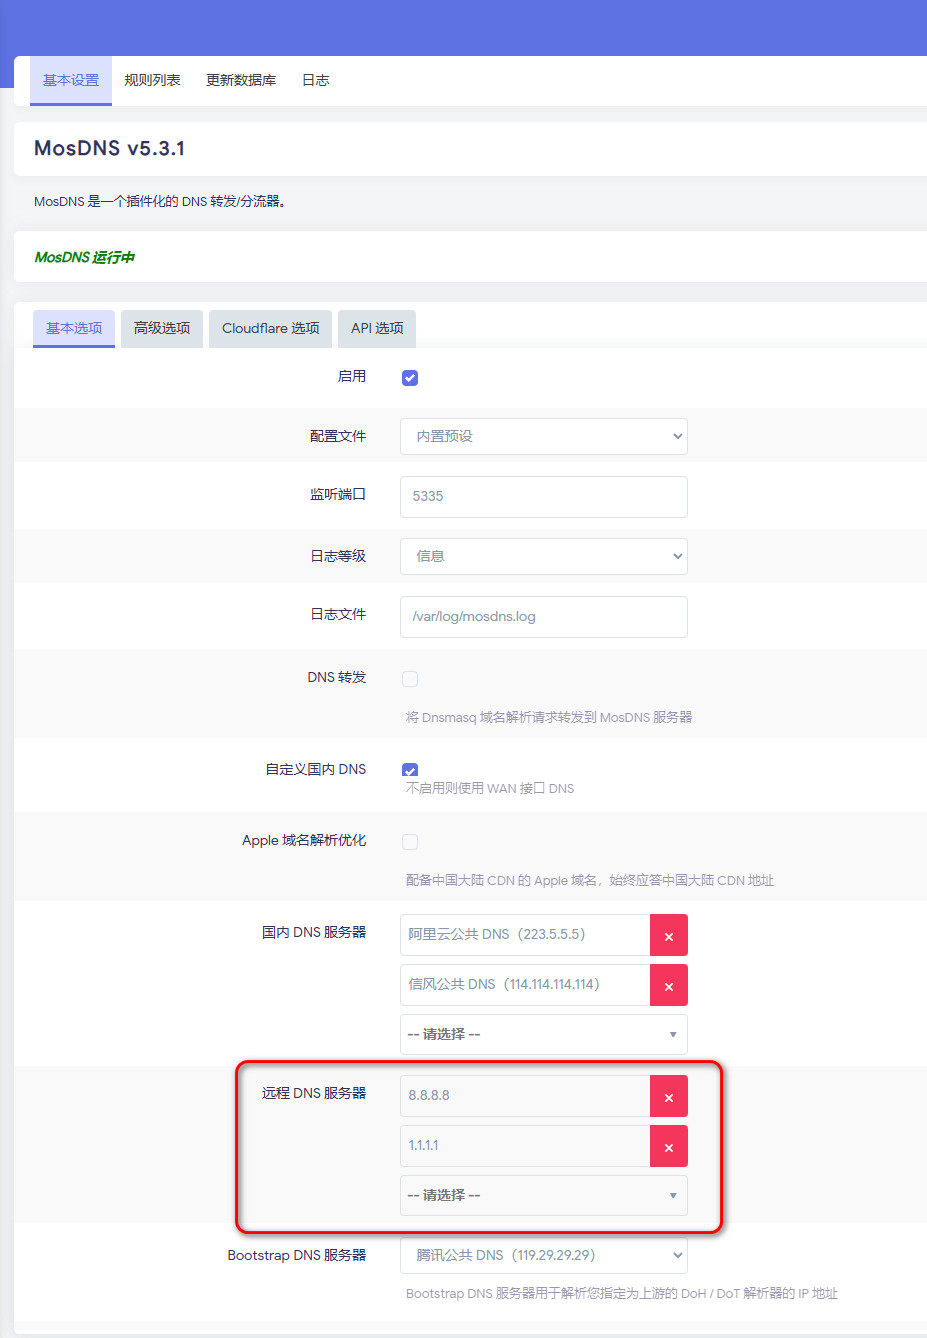Viewport: 927px width, 1338px height.
Task: Open the 远程 DNS 请选择 combo box
Action: pos(544,1195)
